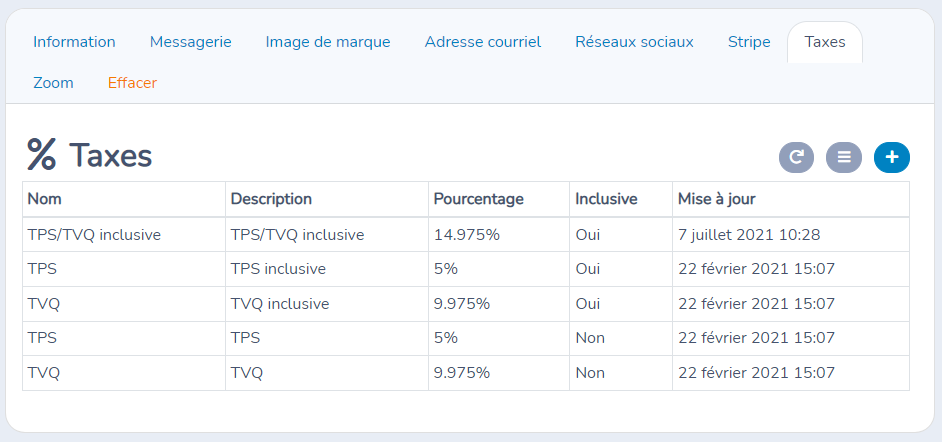Click Non in the last TVQ row

pos(621,373)
